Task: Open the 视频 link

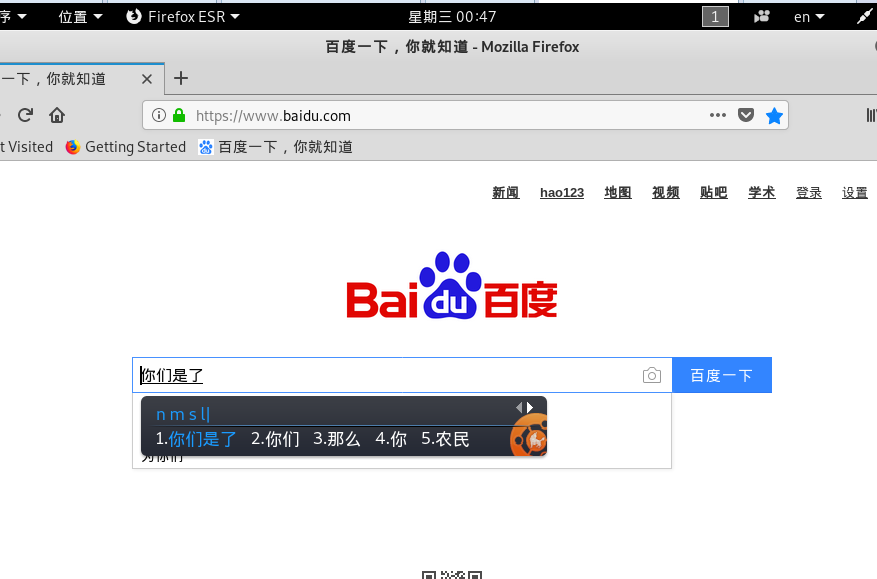Action: pyautogui.click(x=666, y=193)
